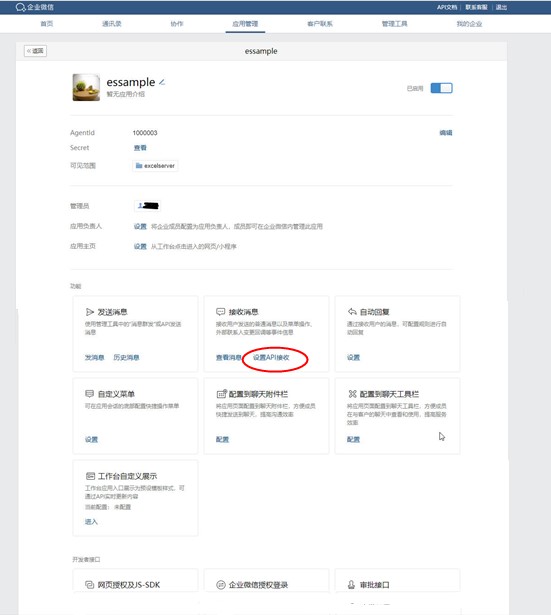Click the 配置到聊天工具栏 icon

click(x=352, y=393)
